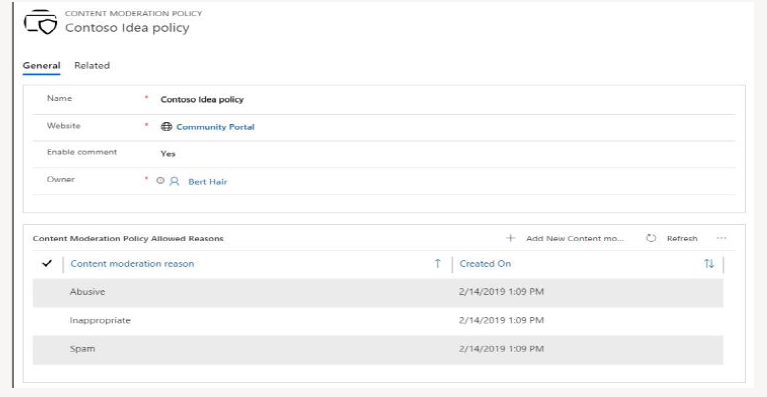Click the Refresh circular arrow icon
This screenshot has height=397, width=767.
tap(651, 238)
